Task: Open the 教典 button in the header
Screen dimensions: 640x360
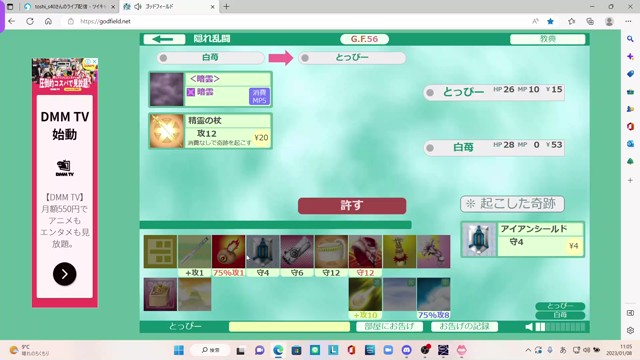Action: pos(547,39)
